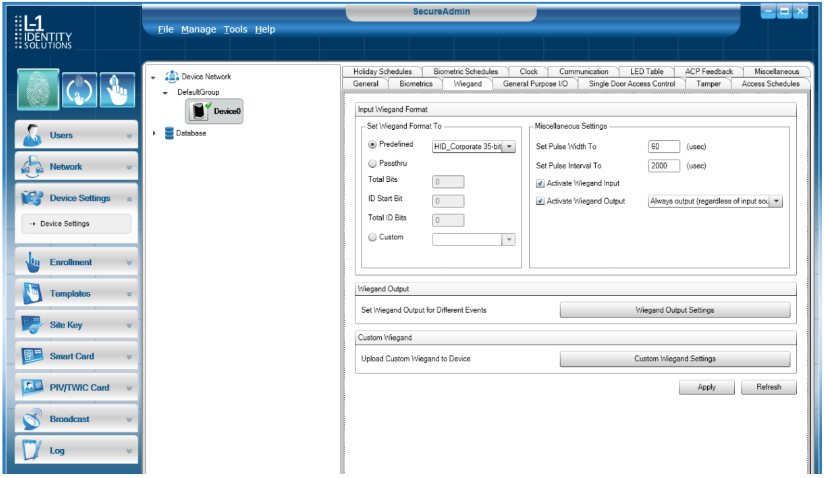Click the L-1 Identity Solutions logo
Viewport: 824px width, 478px height.
click(43, 32)
